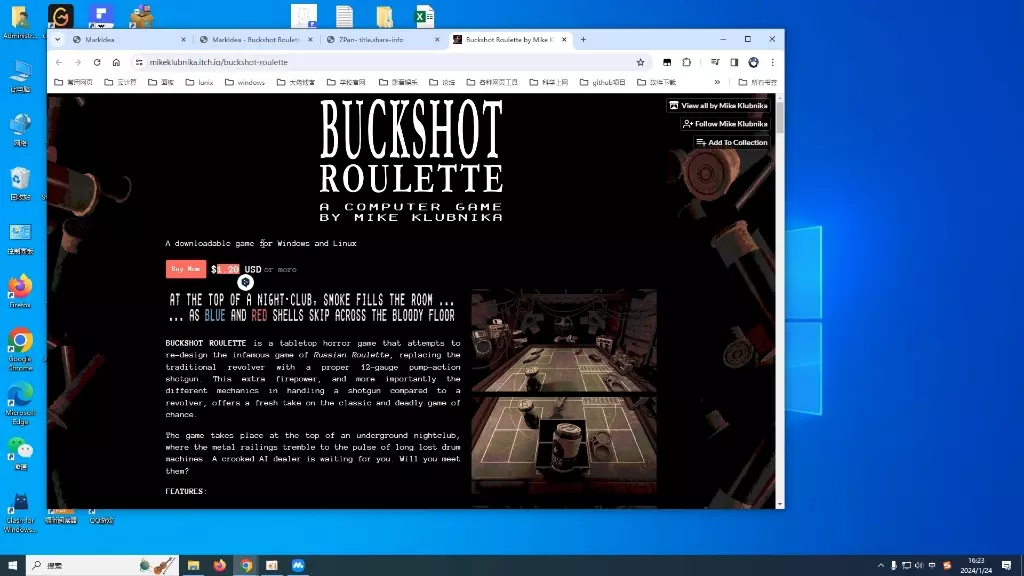Switch to the ZPan title.share-info tab
The image size is (1024, 576).
click(381, 40)
